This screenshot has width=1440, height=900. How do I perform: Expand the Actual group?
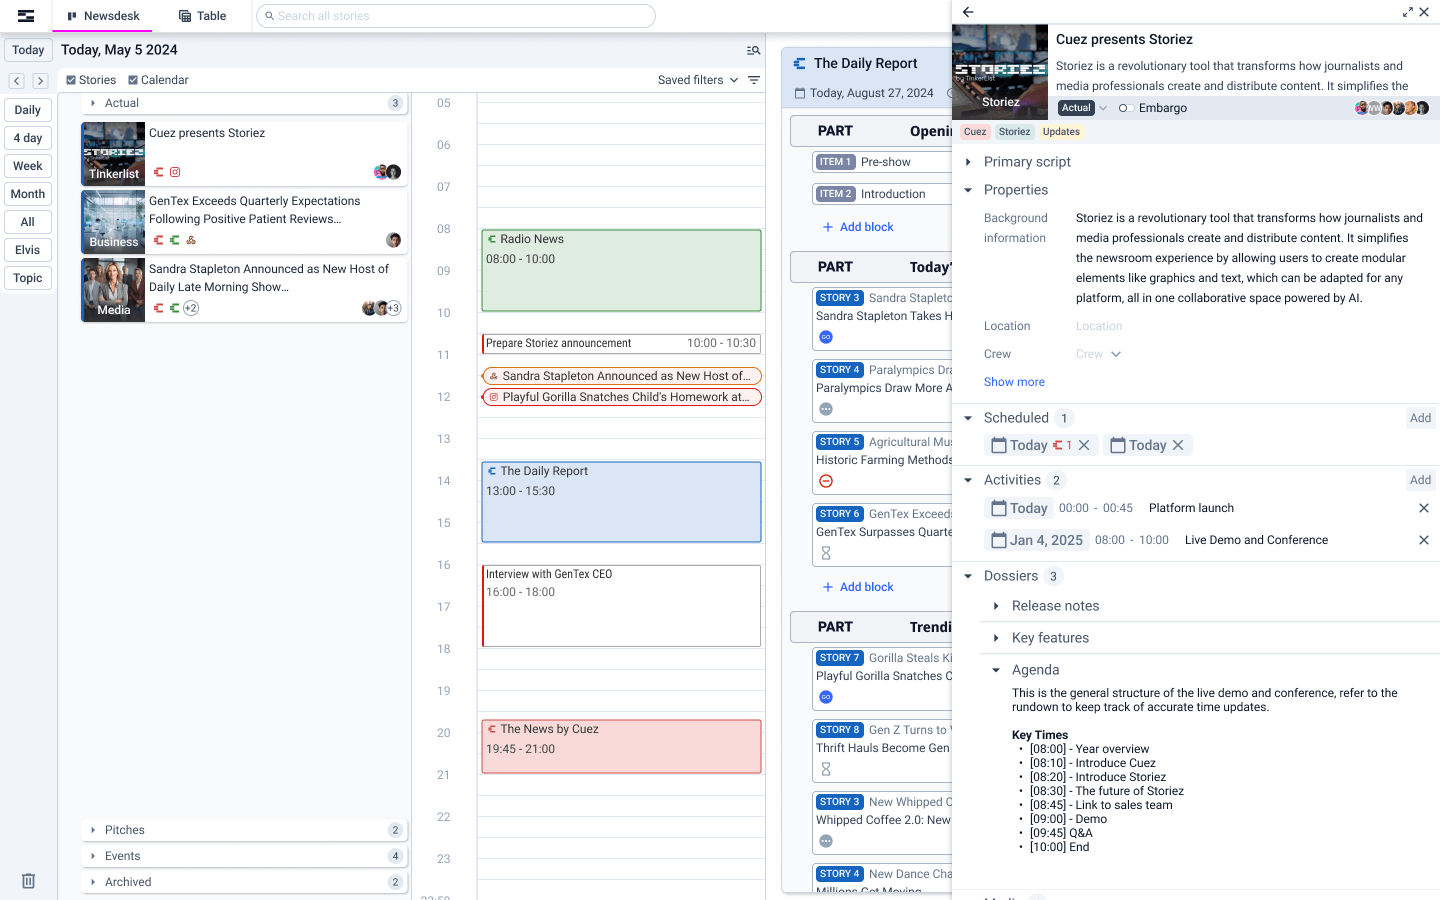93,103
